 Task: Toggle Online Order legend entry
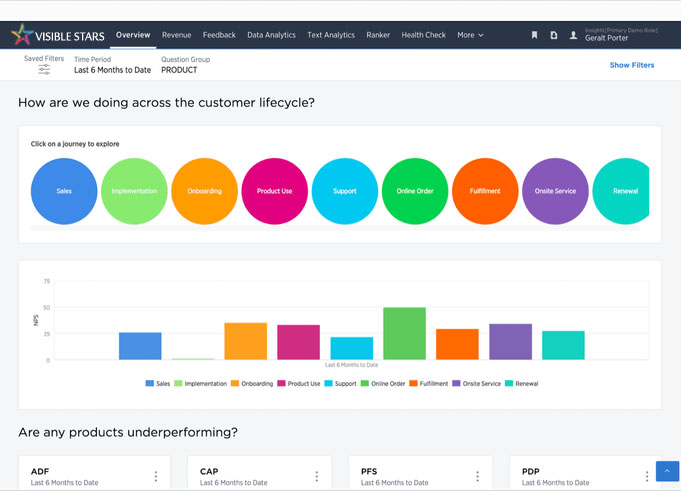point(385,383)
